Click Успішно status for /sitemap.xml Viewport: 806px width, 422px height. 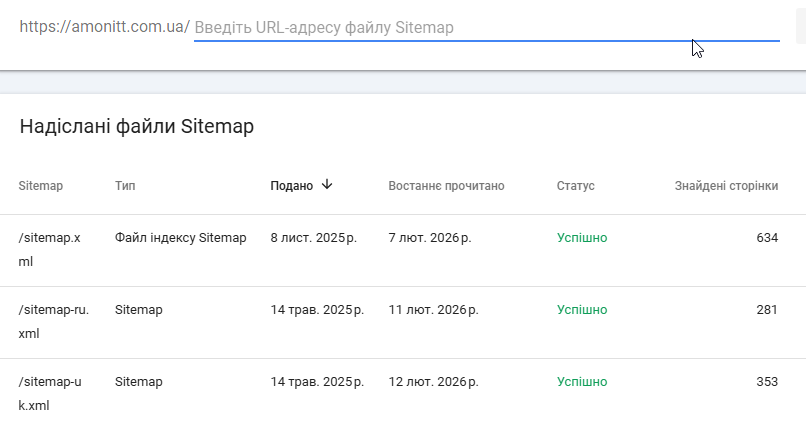click(x=582, y=238)
